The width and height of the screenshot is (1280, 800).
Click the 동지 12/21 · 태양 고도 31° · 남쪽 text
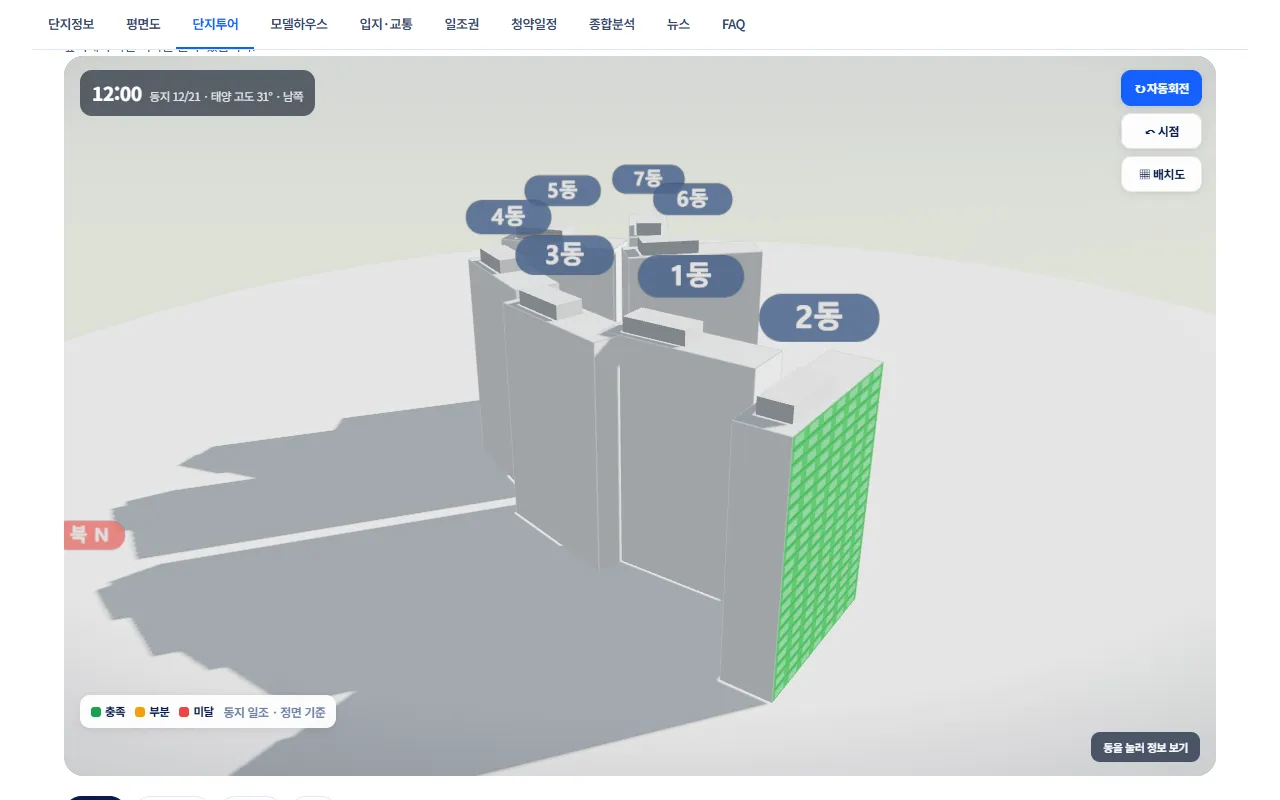(226, 97)
